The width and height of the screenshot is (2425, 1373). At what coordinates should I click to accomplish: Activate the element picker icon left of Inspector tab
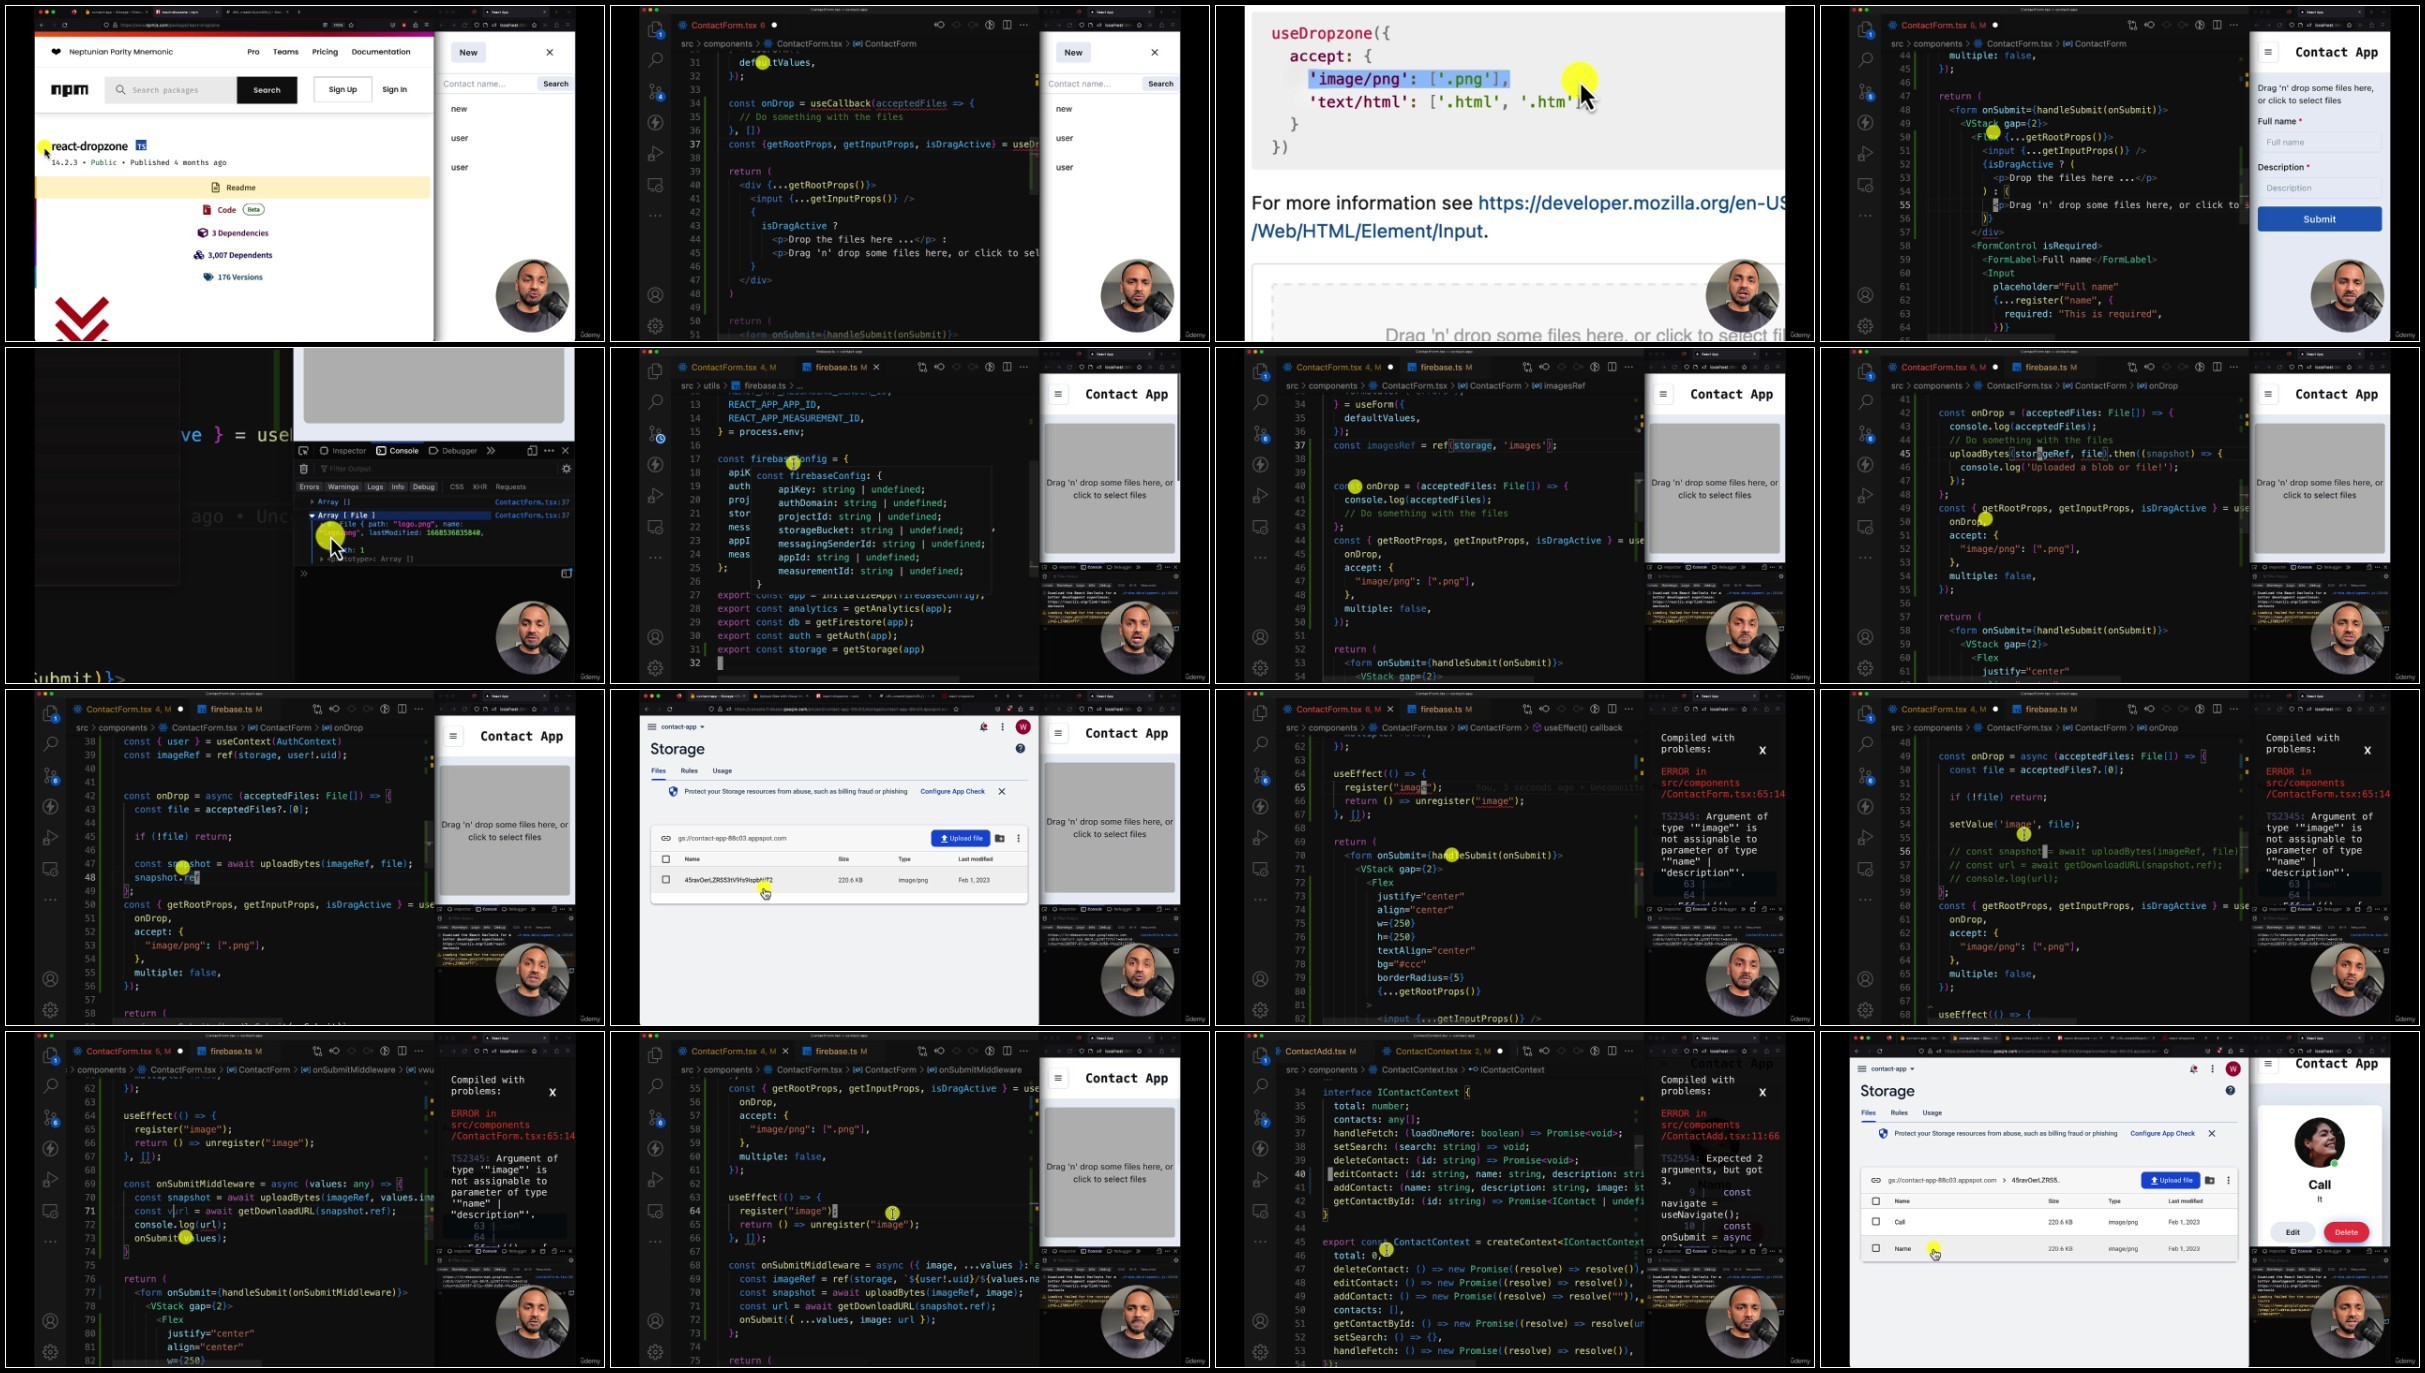pos(304,451)
